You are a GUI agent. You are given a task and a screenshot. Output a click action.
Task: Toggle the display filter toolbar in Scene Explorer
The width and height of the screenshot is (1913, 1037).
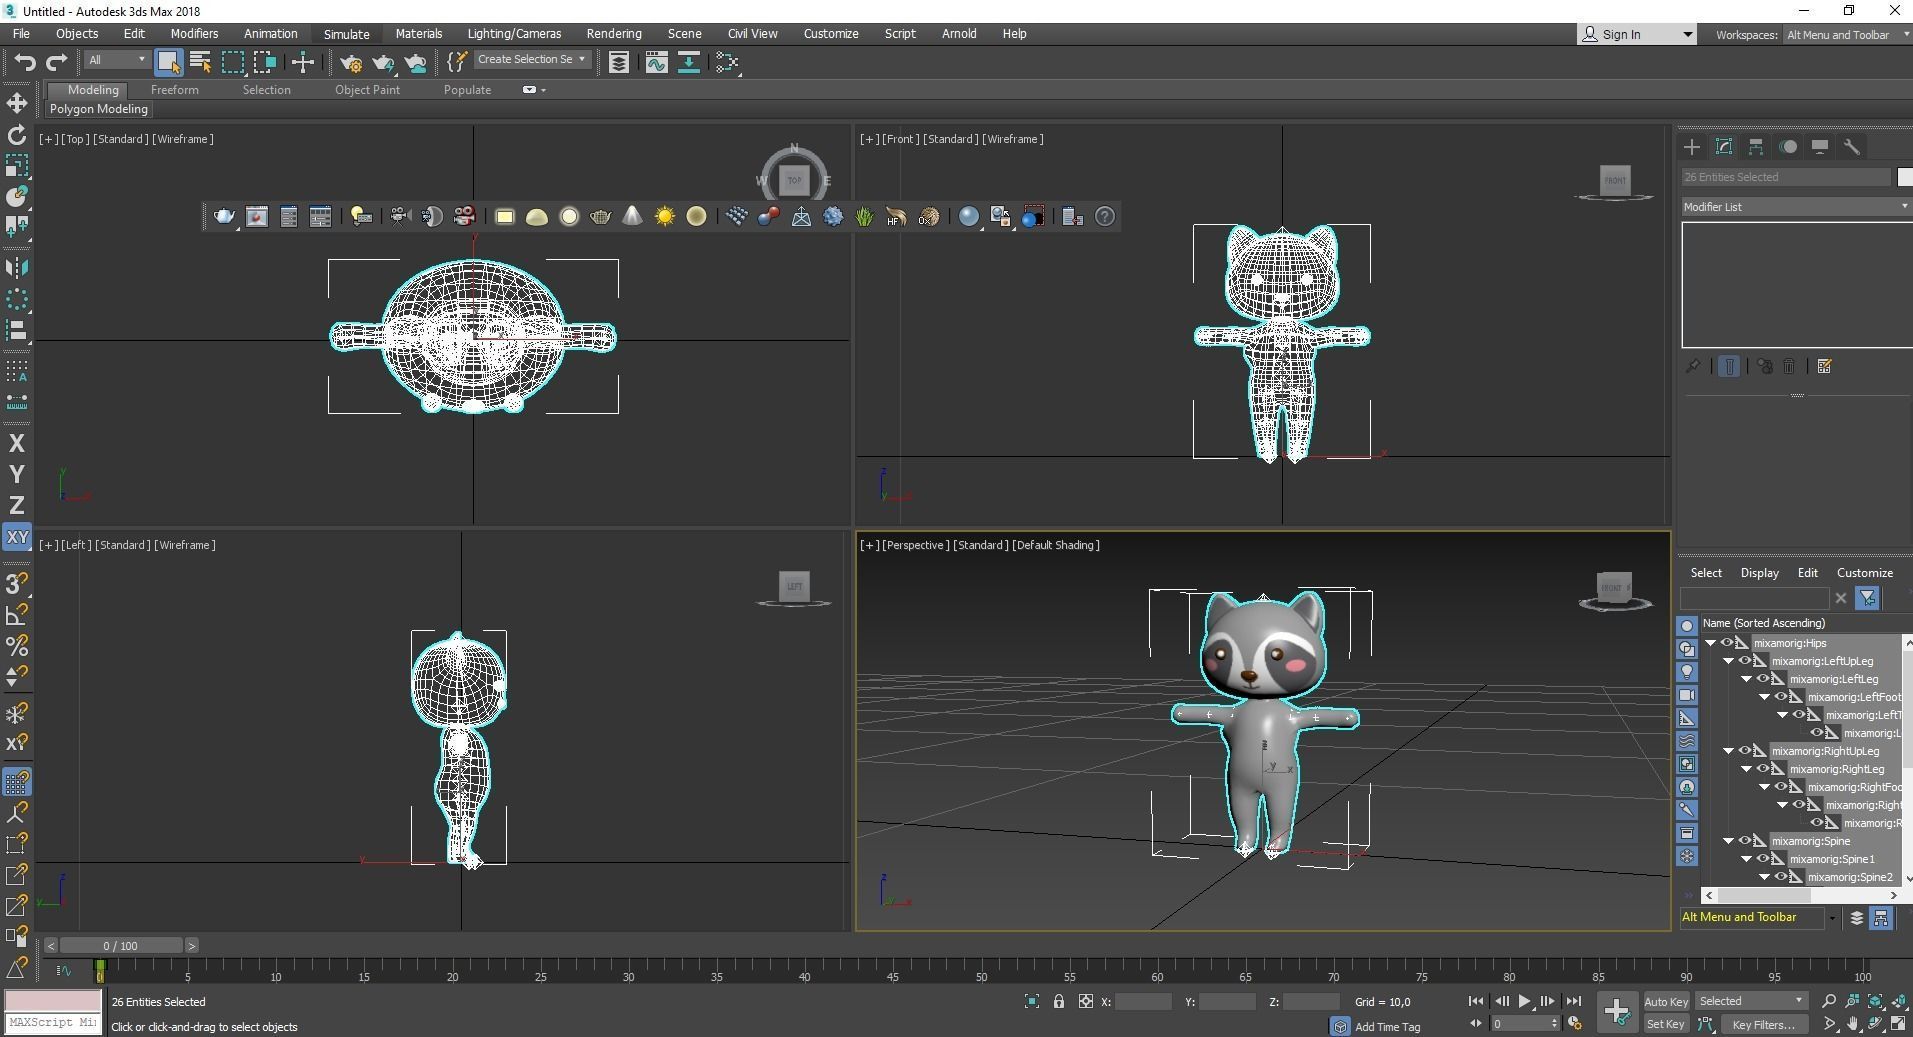1867,598
